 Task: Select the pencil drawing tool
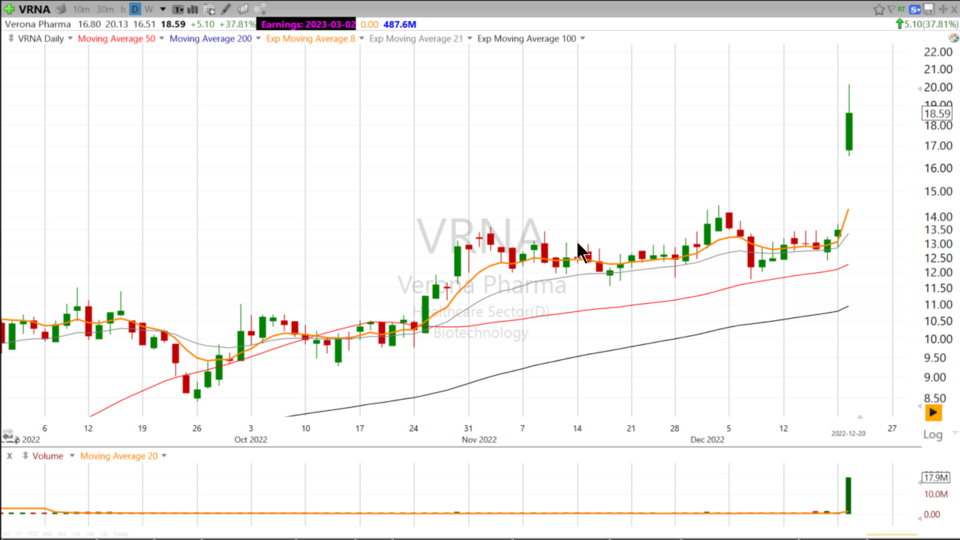click(226, 9)
